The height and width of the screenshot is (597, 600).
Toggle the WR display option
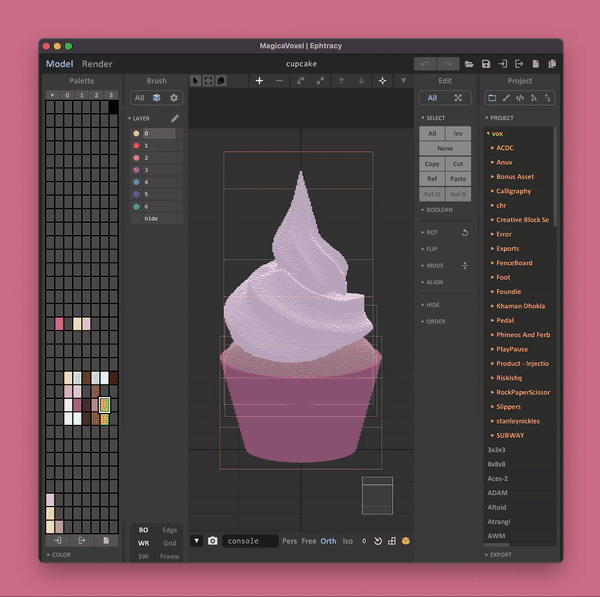tap(143, 543)
